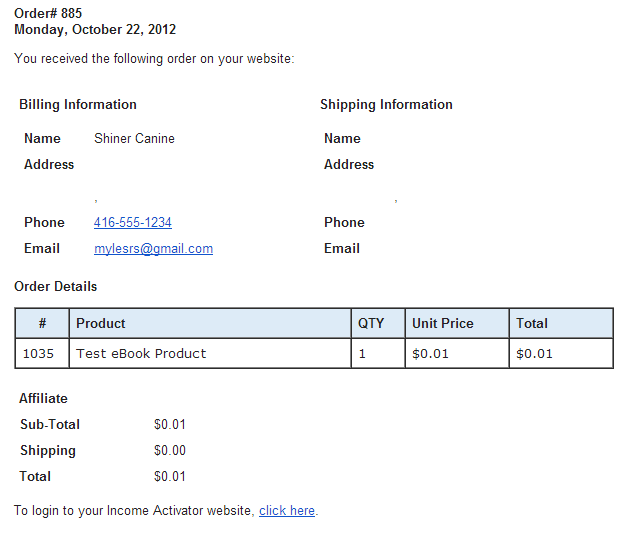
Task: Select the name Shiner Canine
Action: 134,138
